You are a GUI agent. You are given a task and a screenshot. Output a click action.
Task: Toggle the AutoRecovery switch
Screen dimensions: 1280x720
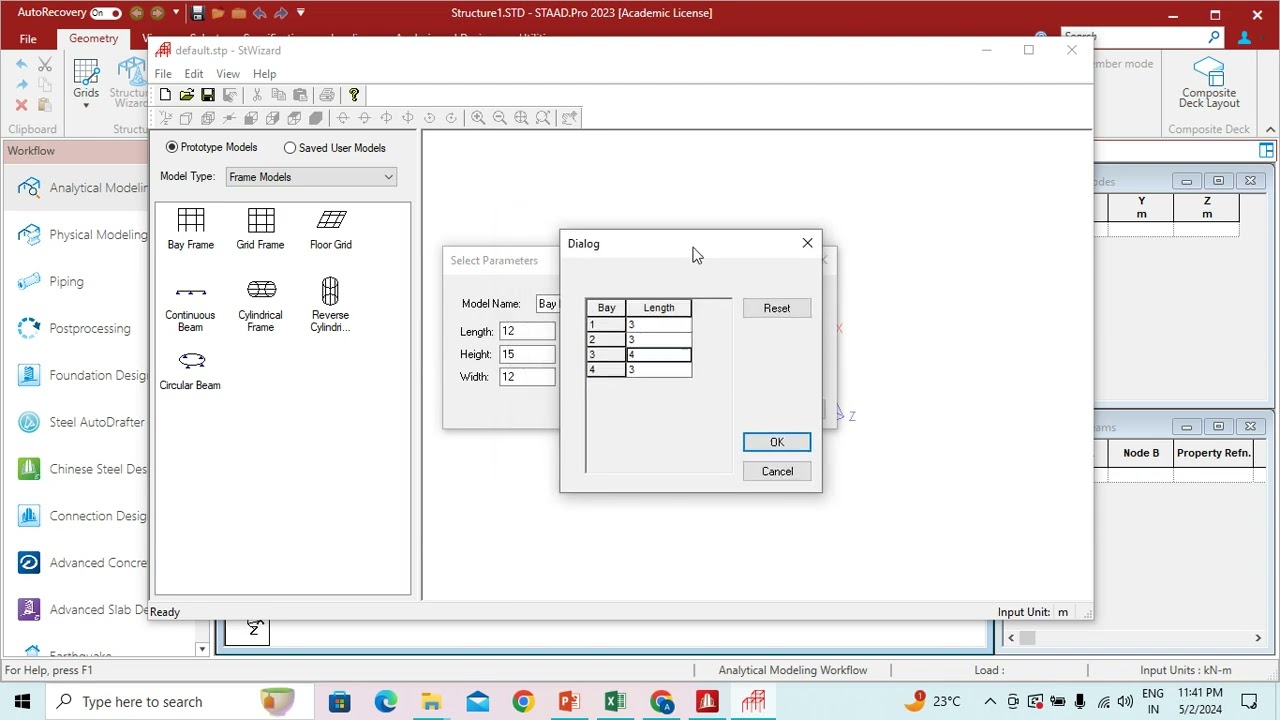pyautogui.click(x=105, y=13)
